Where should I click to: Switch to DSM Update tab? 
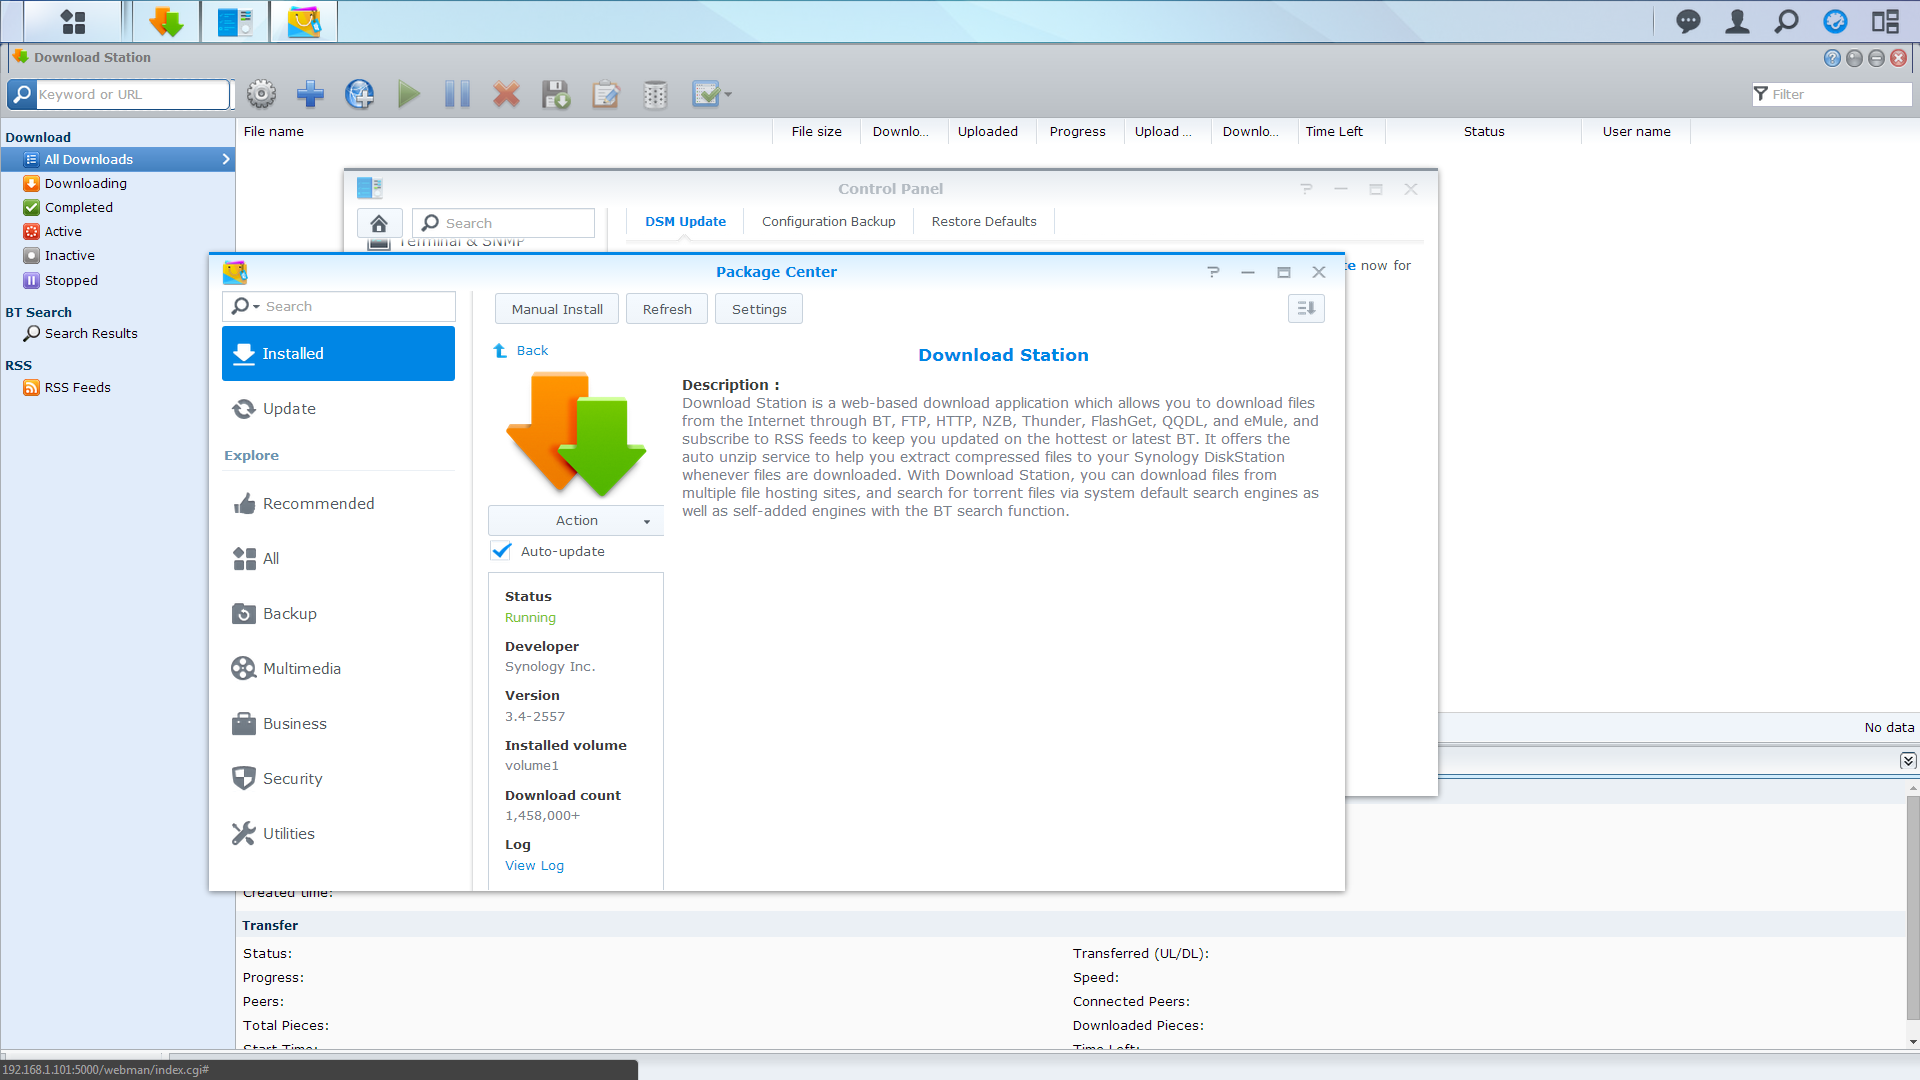685,221
